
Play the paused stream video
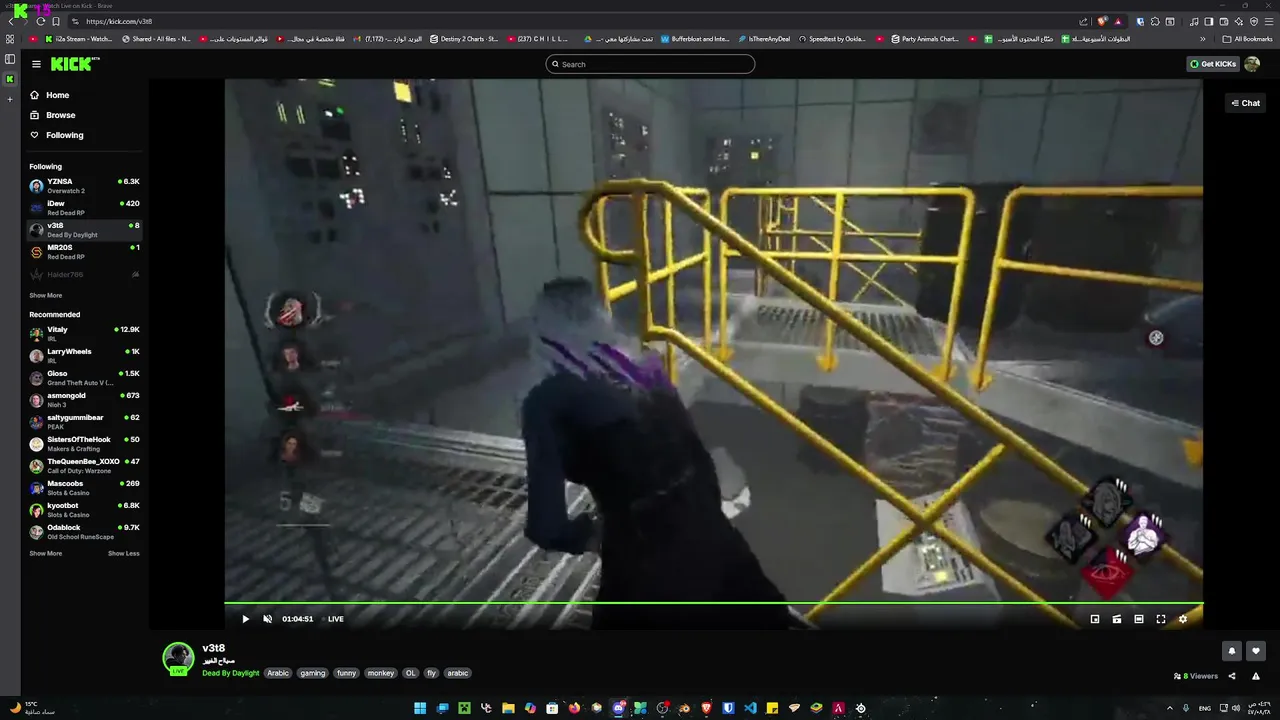245,619
